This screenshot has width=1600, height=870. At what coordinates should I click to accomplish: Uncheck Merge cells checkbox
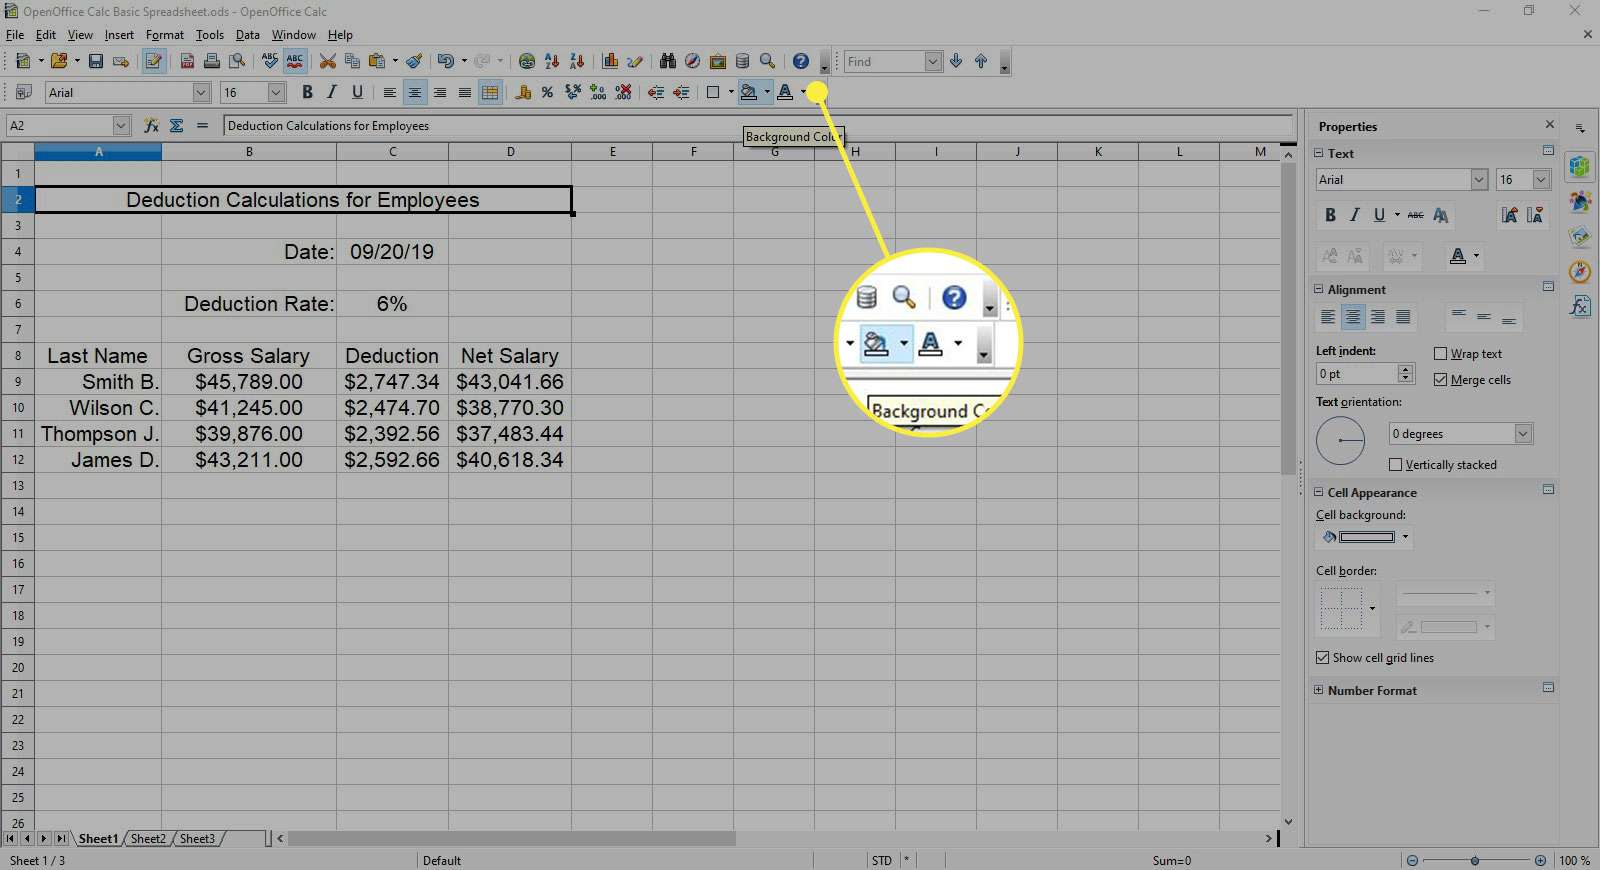(x=1440, y=379)
